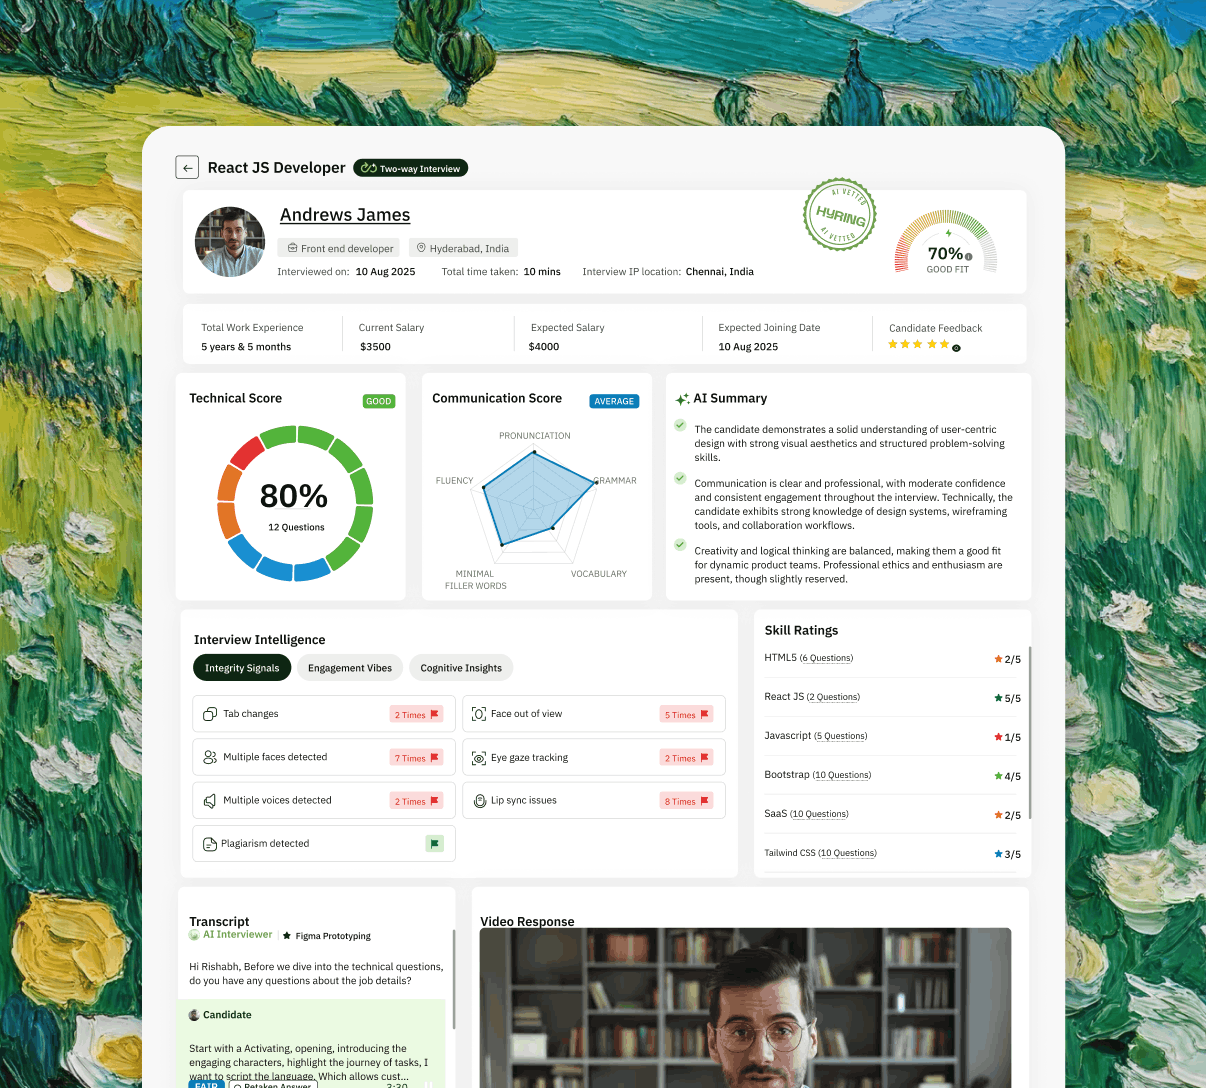
Task: Open React JS 2 Questions link
Action: point(833,697)
